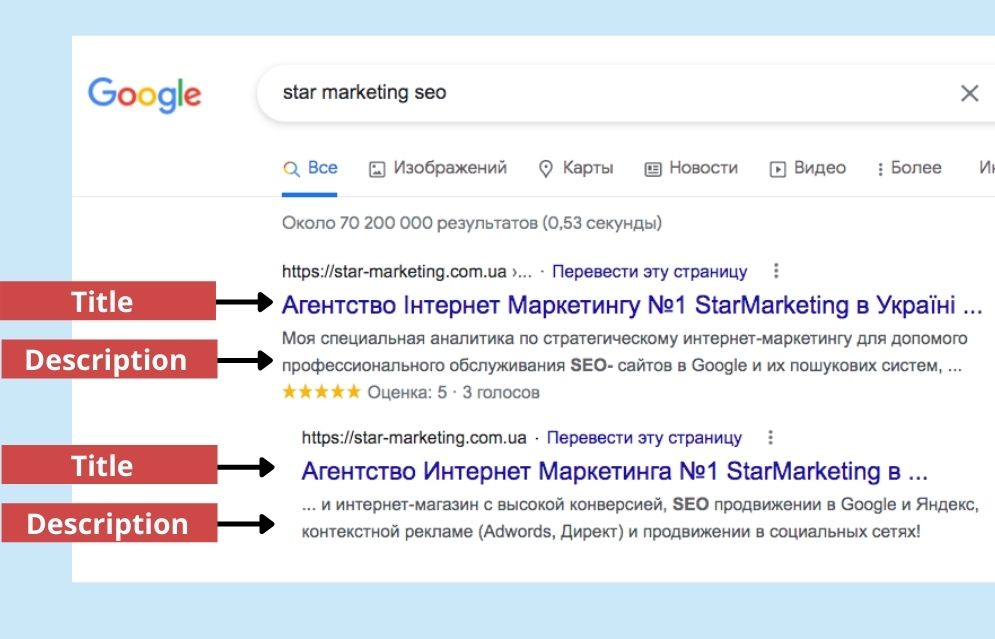Click the Images tab picture icon
The height and width of the screenshot is (639, 995).
(377, 169)
